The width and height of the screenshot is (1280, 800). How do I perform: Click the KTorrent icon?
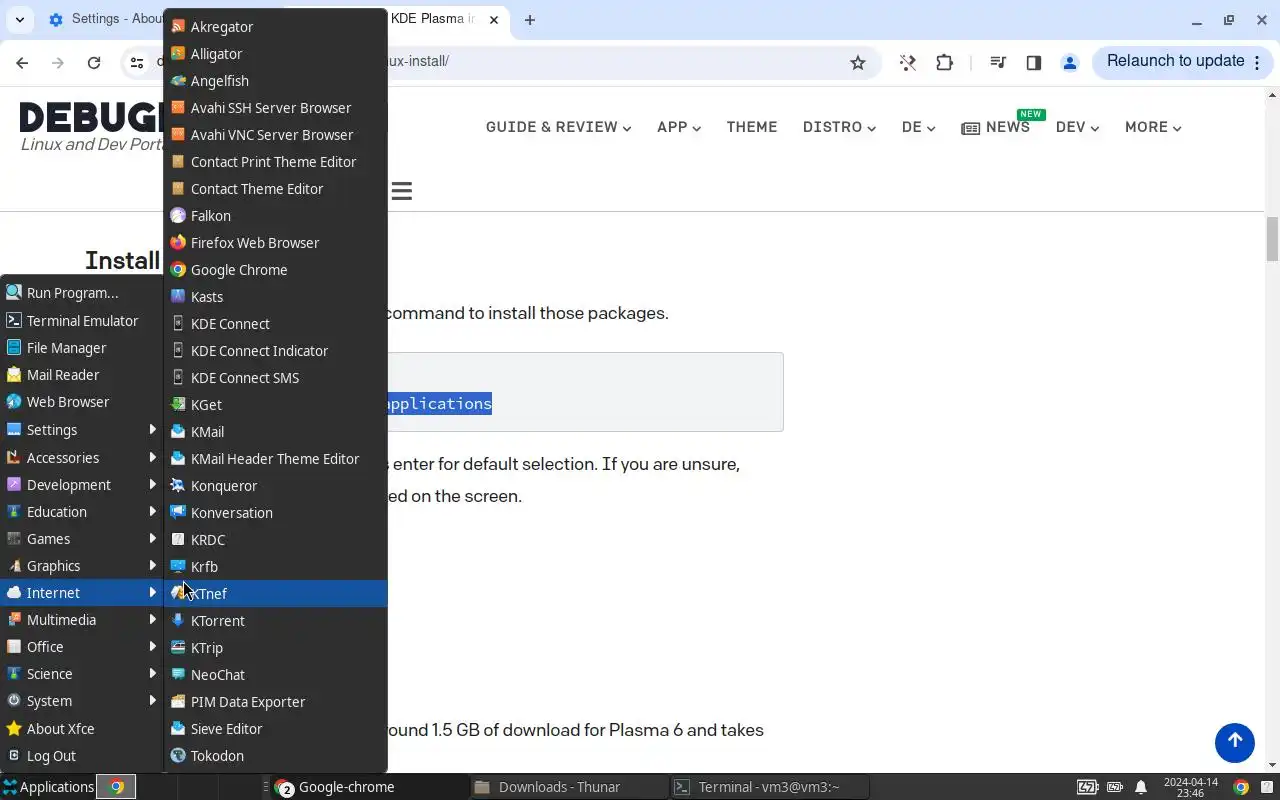pos(178,621)
